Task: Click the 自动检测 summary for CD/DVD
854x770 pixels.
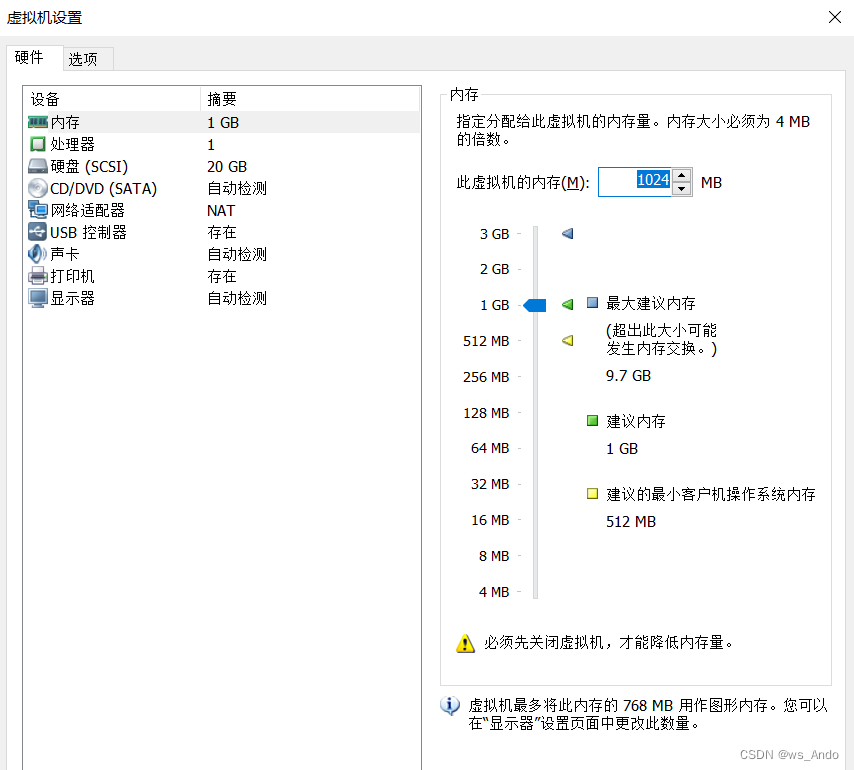Action: coord(237,188)
